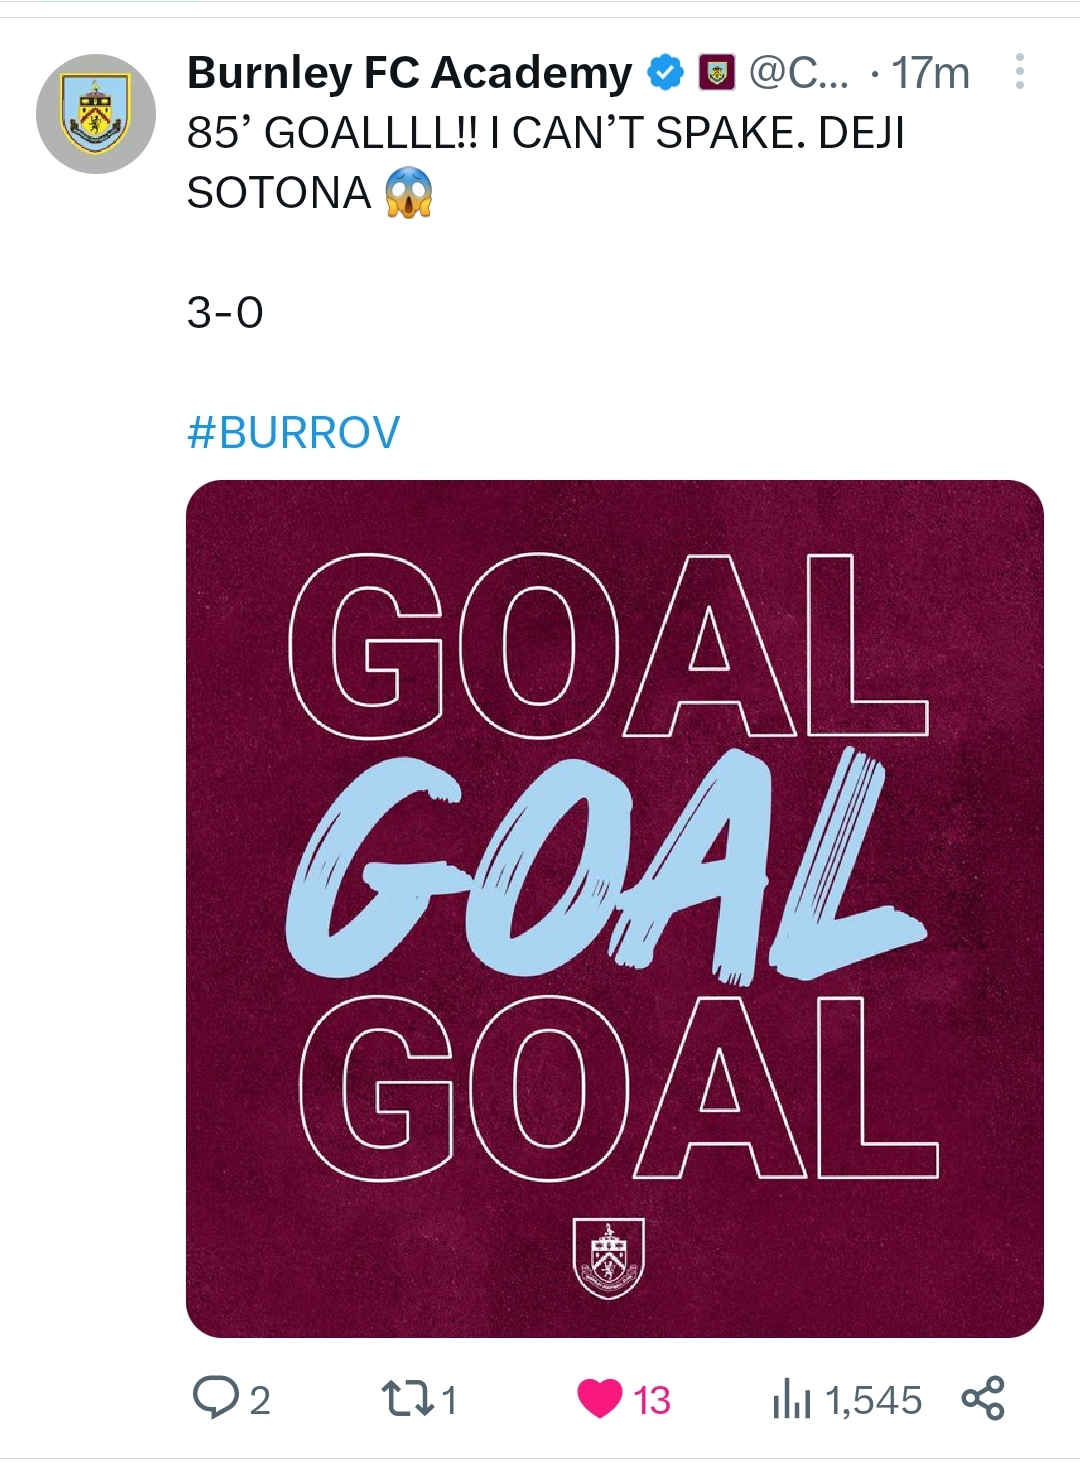Click the reply speech bubble icon

[x=214, y=1398]
